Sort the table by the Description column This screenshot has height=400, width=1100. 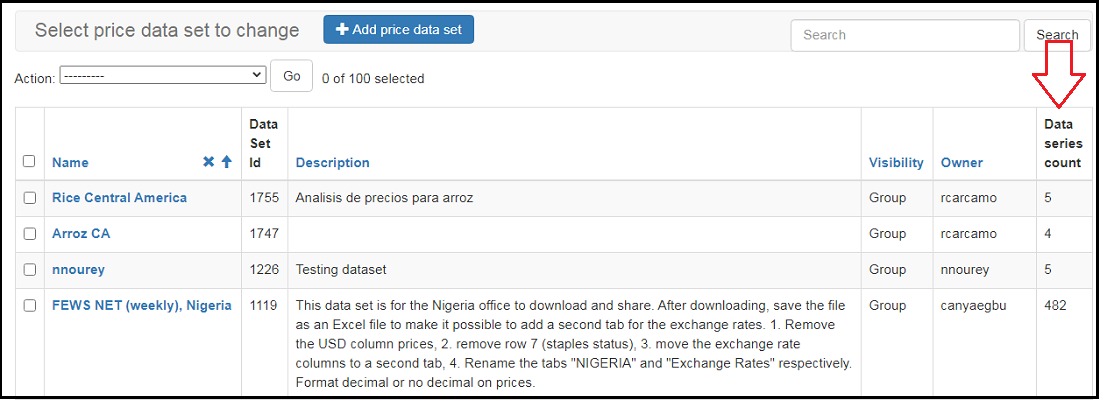click(x=332, y=162)
